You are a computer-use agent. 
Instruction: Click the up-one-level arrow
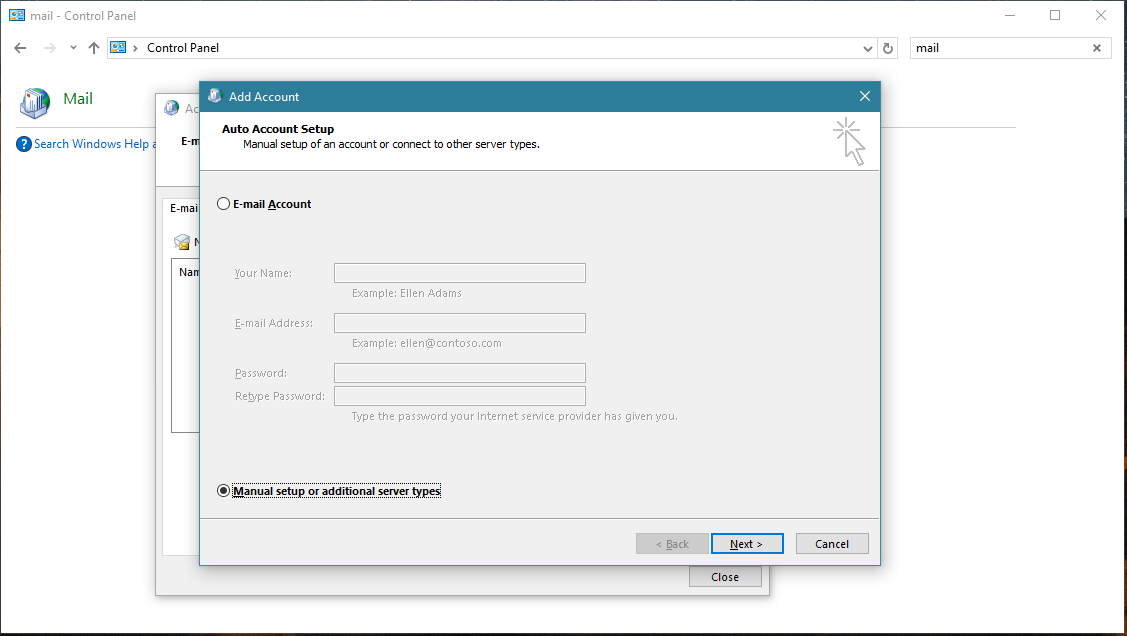click(94, 48)
